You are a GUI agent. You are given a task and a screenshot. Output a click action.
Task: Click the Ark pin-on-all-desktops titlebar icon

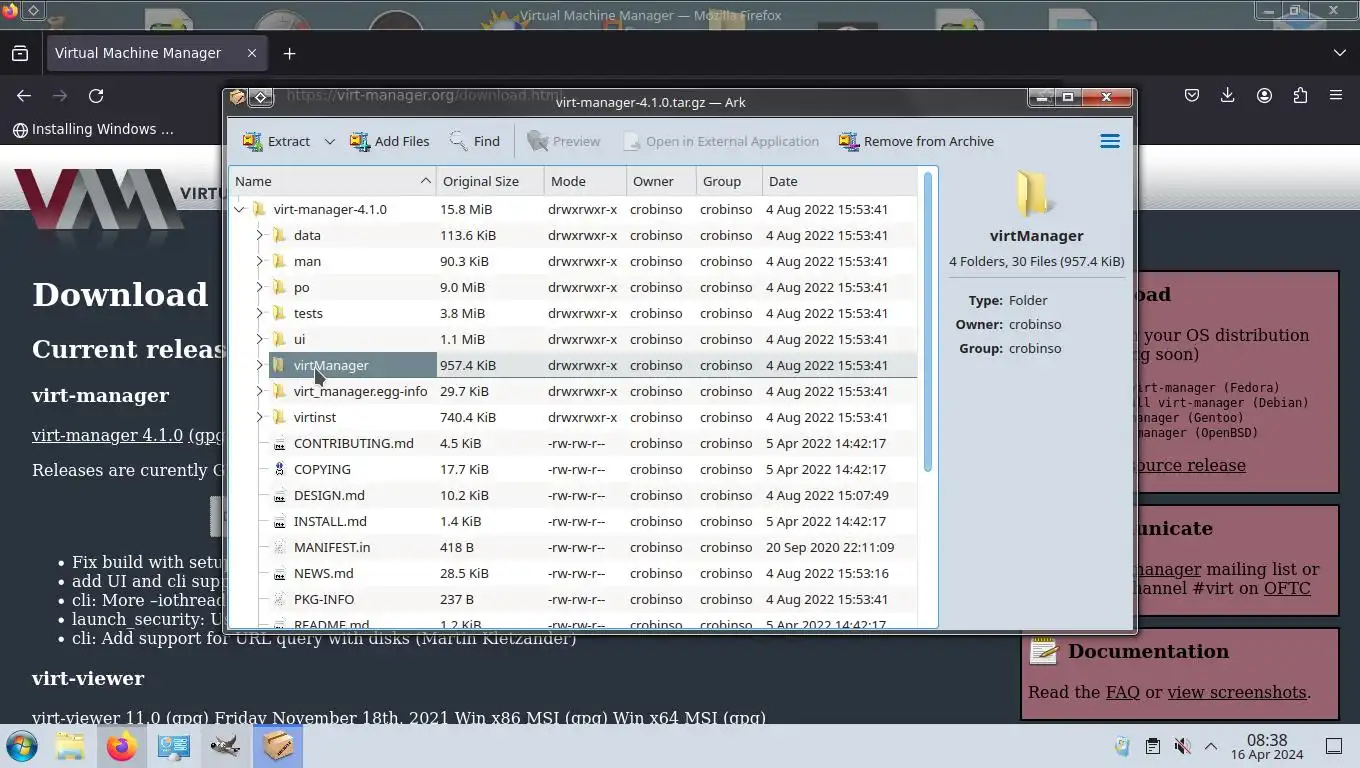coord(261,97)
